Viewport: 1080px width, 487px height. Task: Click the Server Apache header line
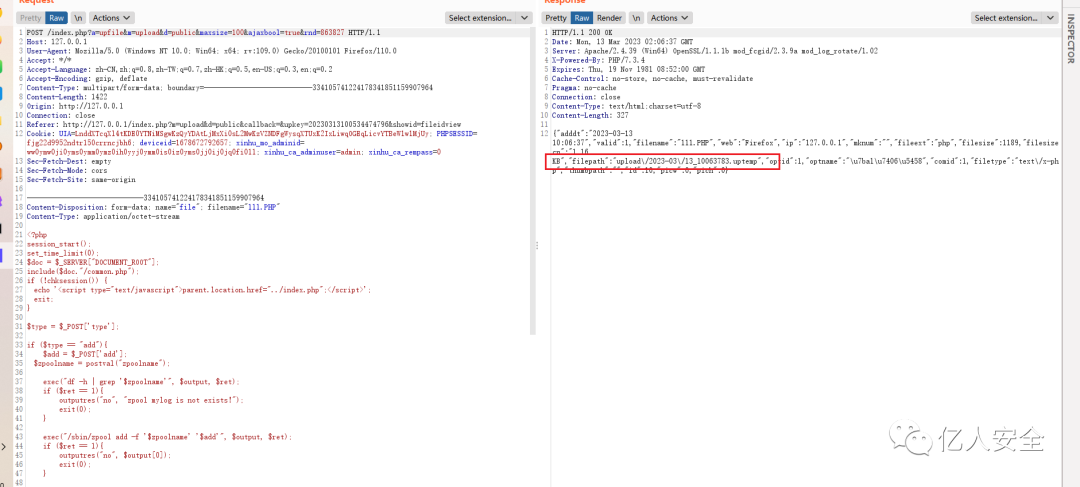715,51
